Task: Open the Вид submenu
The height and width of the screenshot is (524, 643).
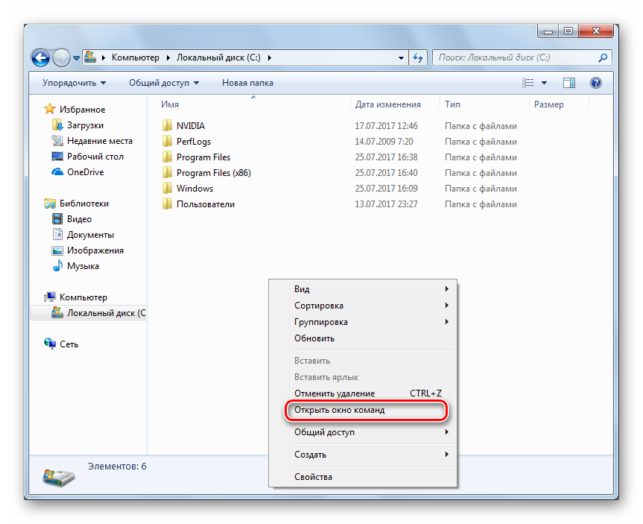Action: pyautogui.click(x=363, y=289)
